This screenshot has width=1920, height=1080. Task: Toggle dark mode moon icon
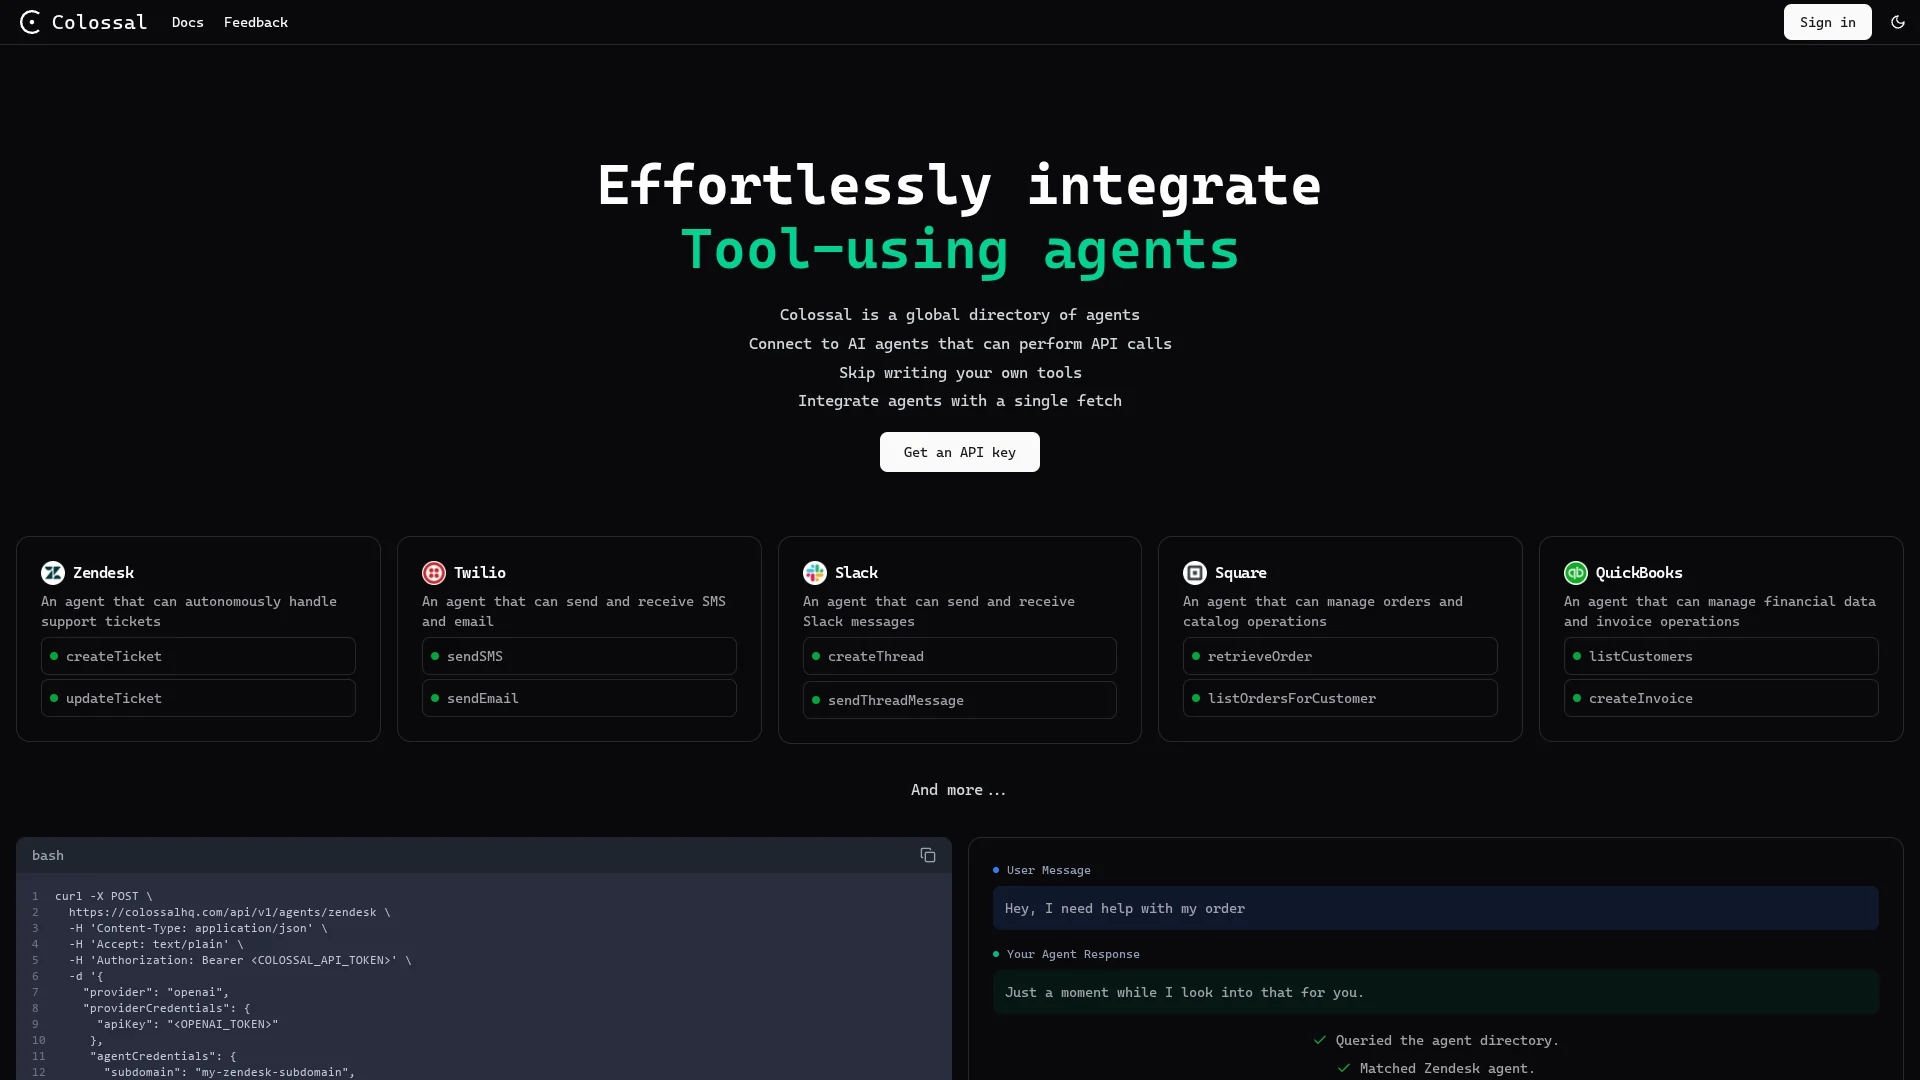[x=1897, y=22]
